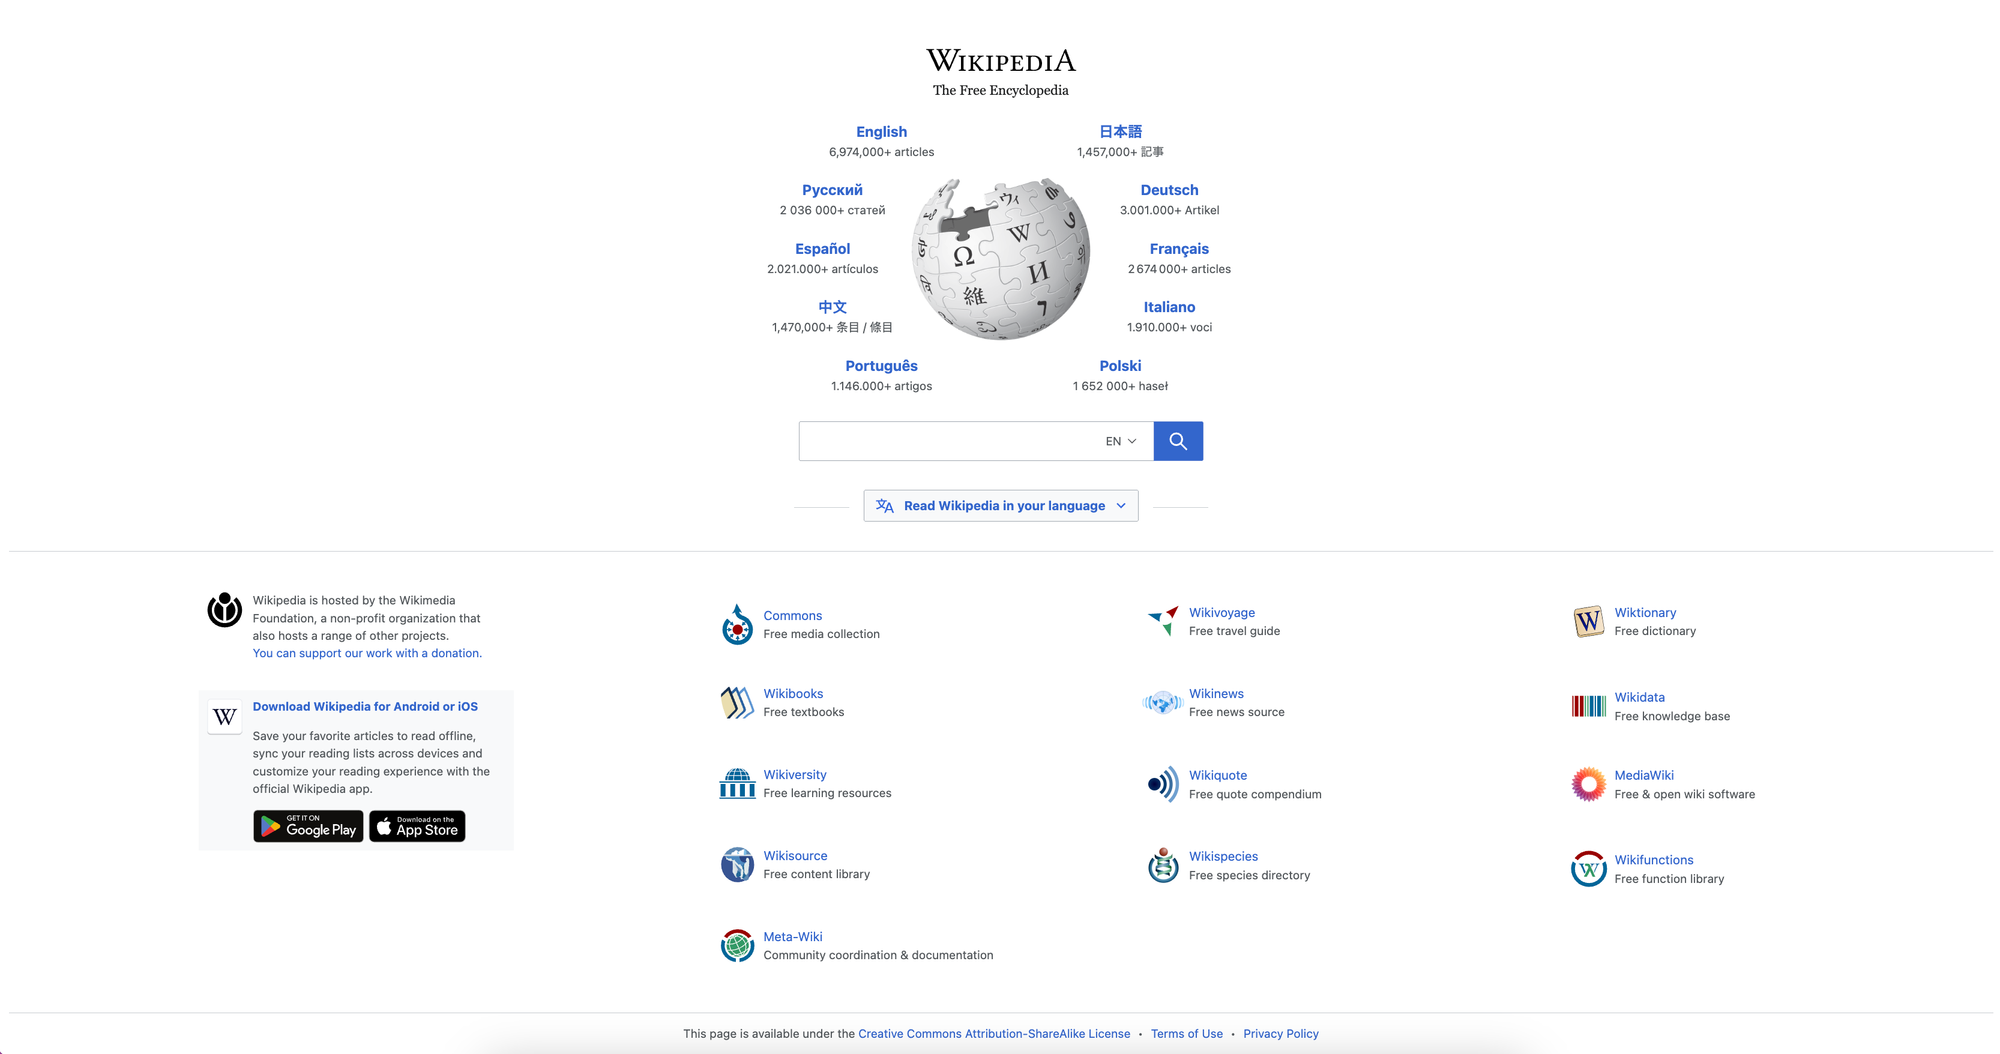Open the Wikinews text link
The width and height of the screenshot is (2000, 1054).
tap(1216, 694)
